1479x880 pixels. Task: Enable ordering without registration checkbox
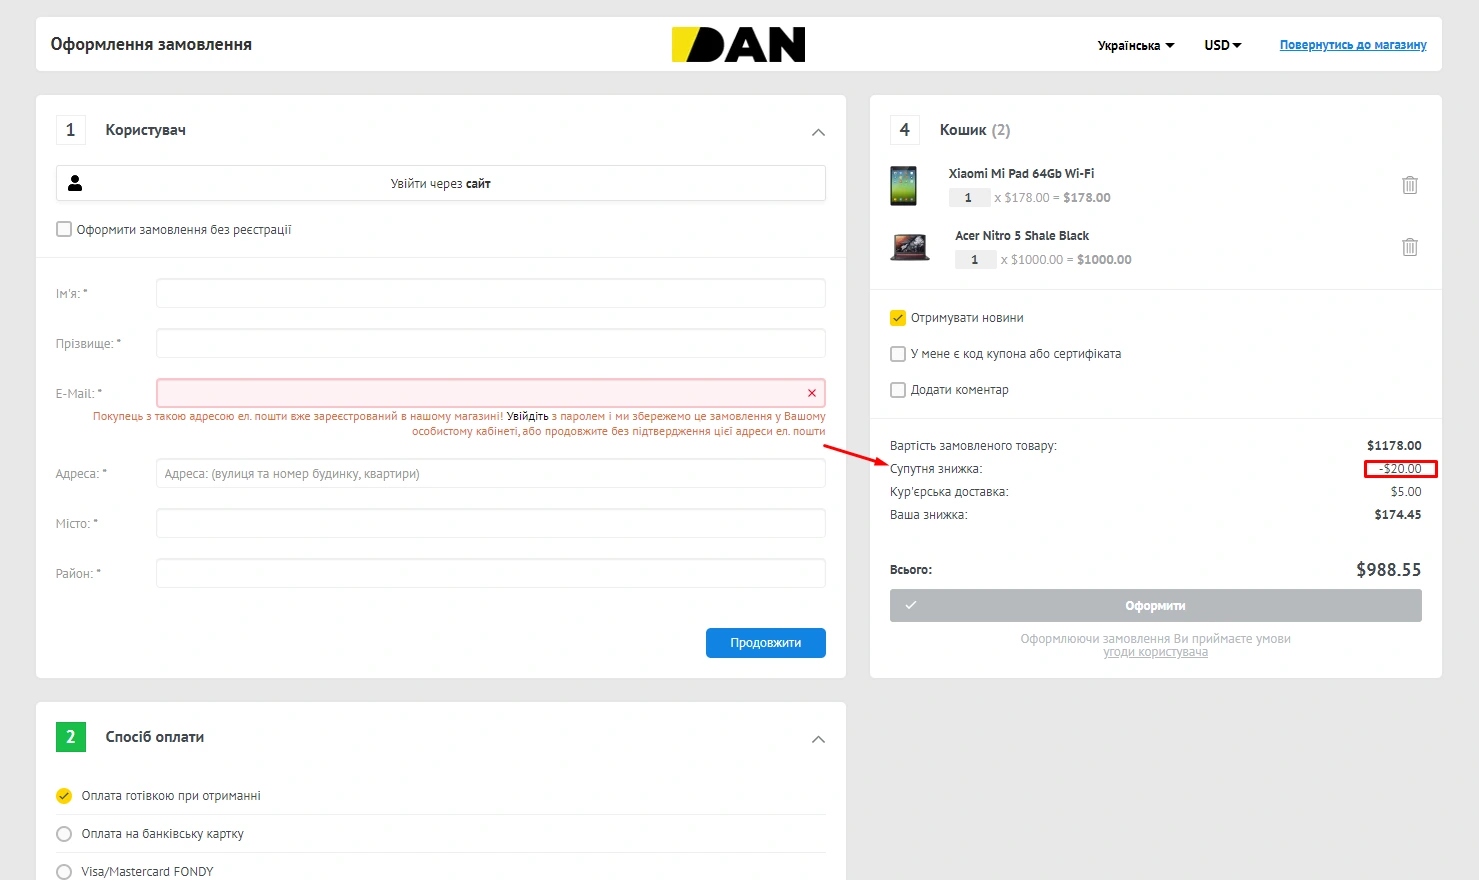(64, 229)
